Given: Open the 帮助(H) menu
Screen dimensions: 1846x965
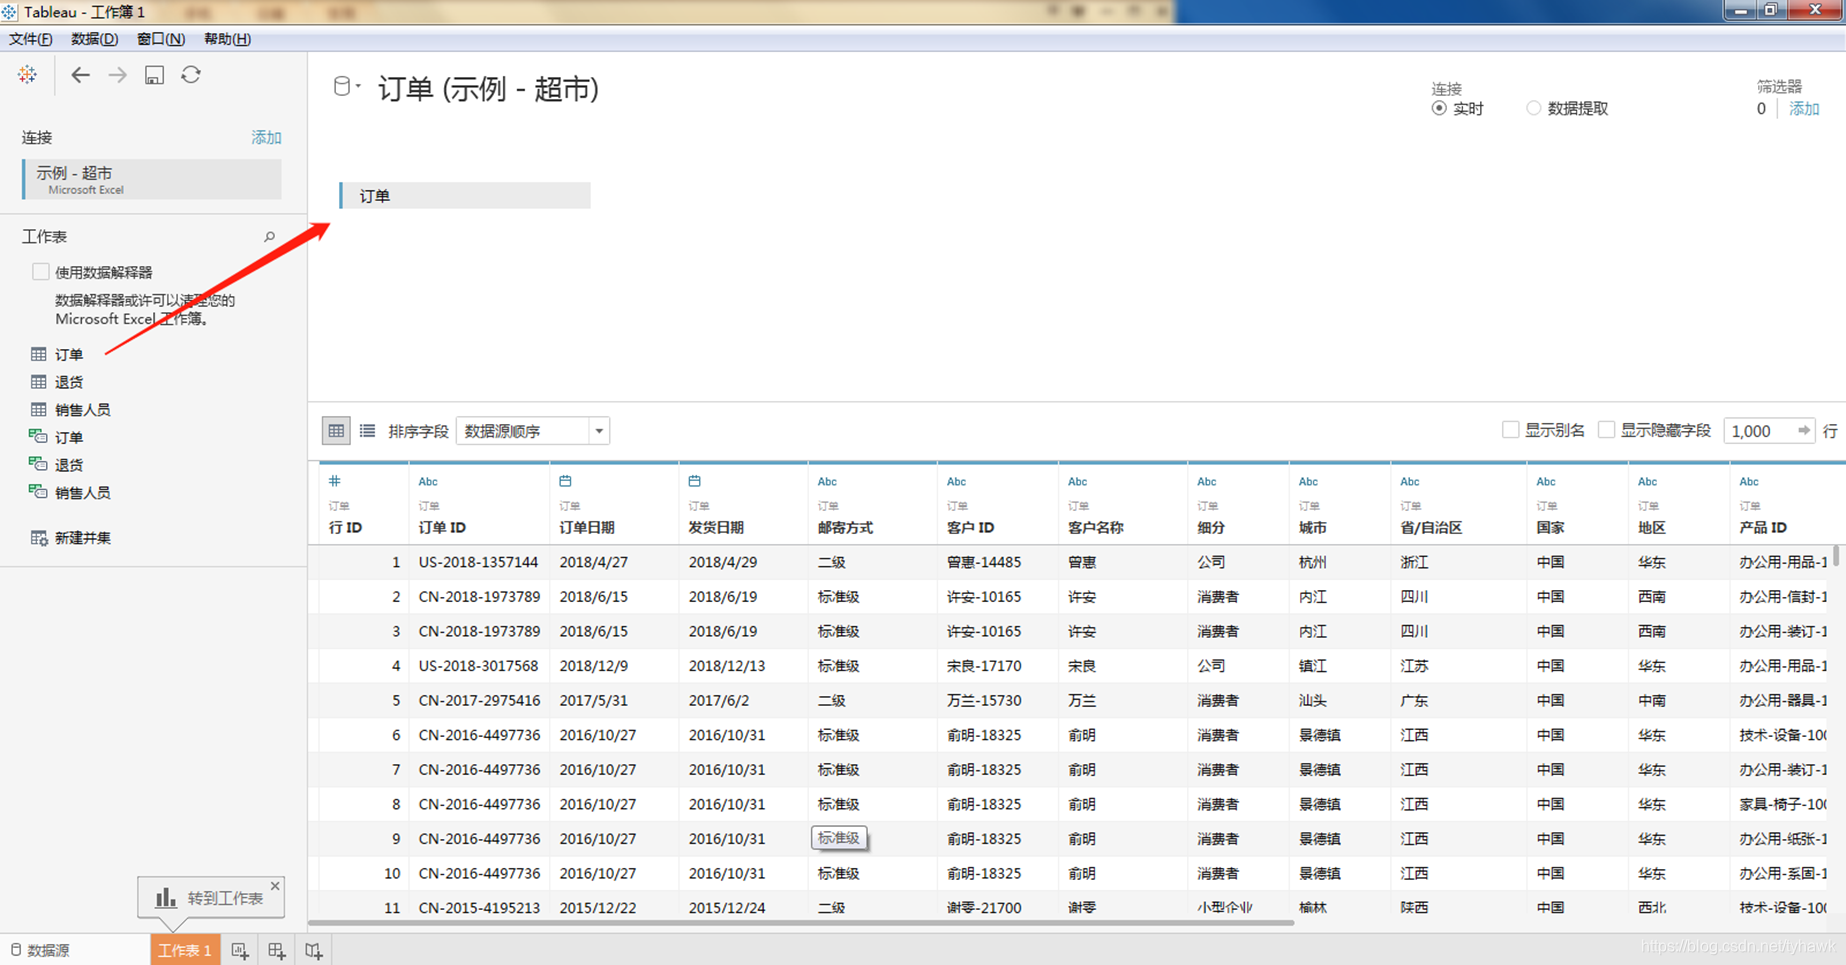Looking at the screenshot, I should click(227, 39).
